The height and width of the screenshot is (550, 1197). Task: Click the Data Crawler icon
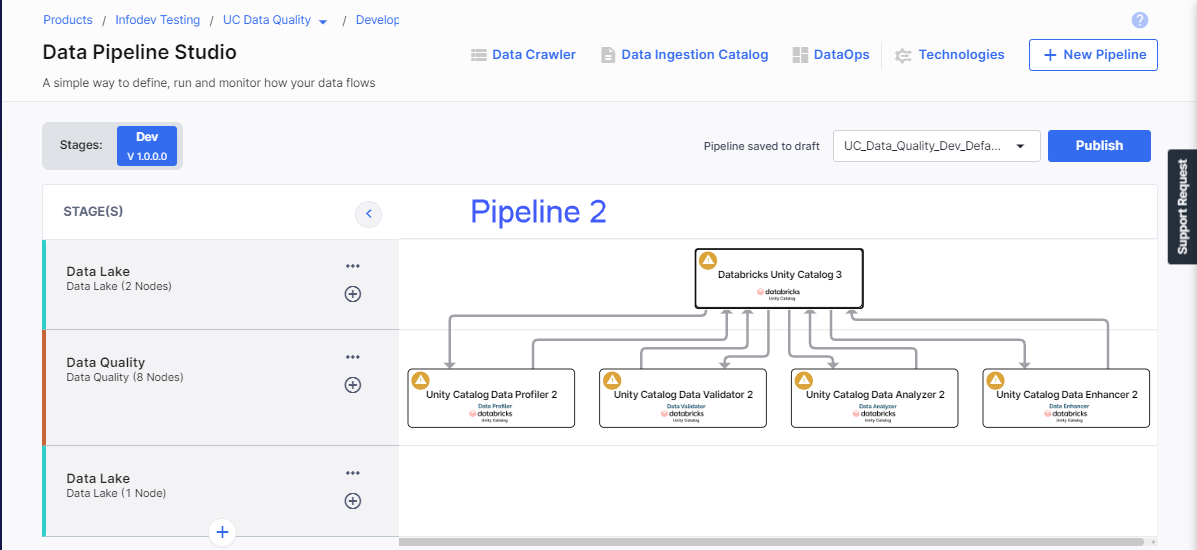pyautogui.click(x=479, y=55)
